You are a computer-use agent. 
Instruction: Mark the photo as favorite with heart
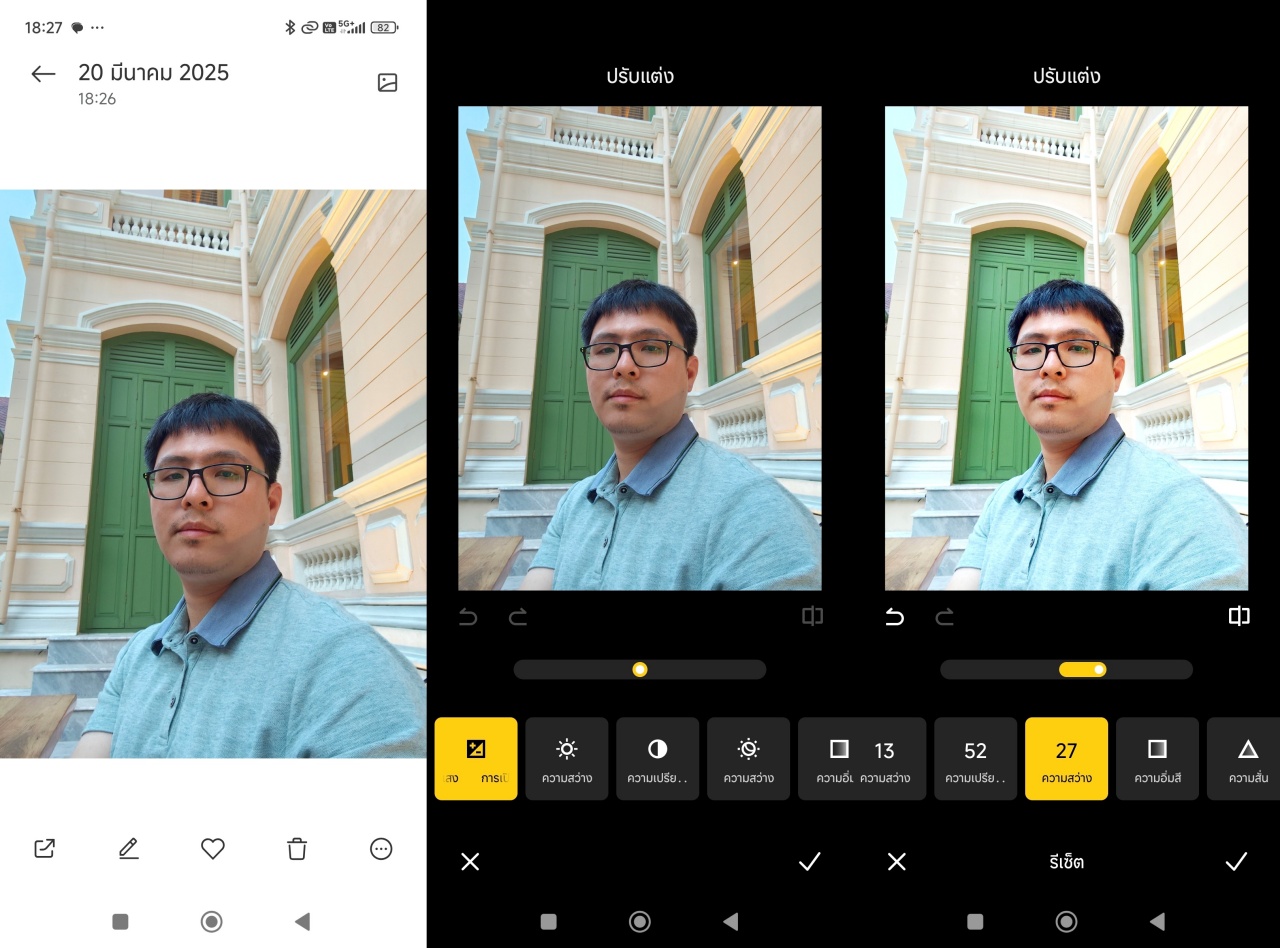coord(212,849)
